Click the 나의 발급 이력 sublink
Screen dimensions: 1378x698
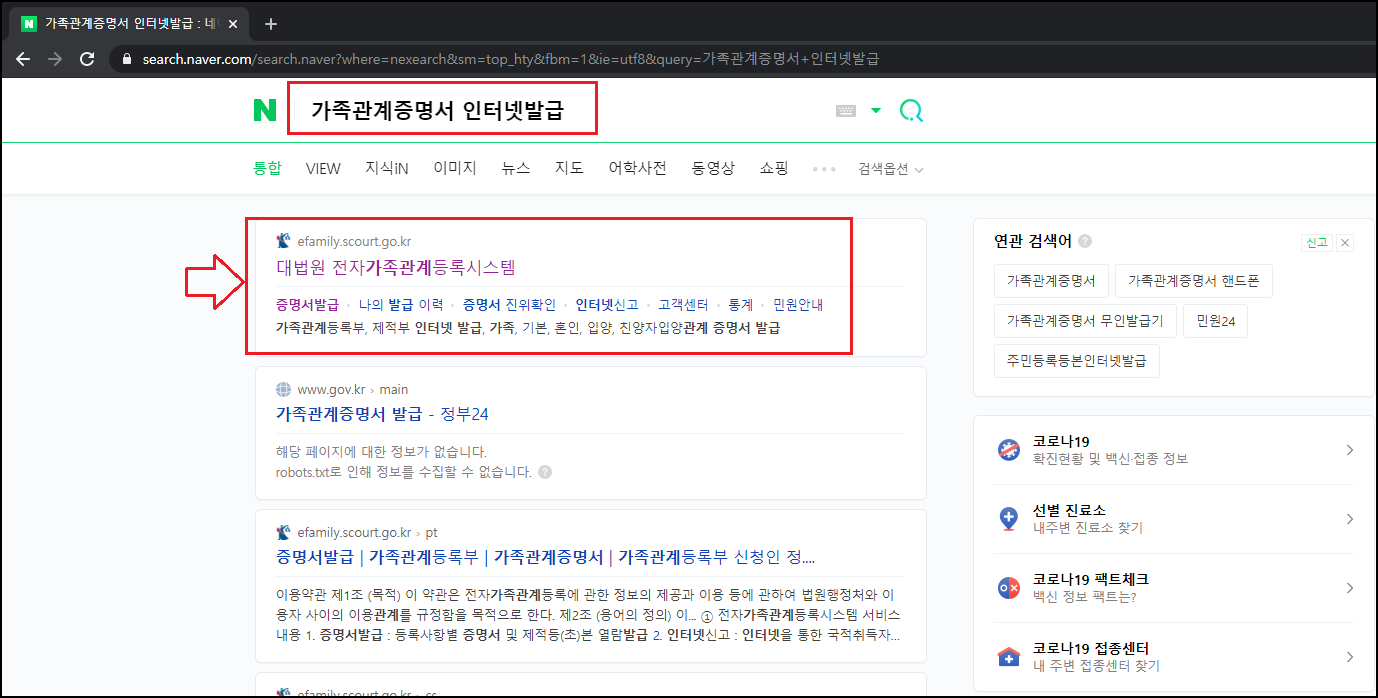[401, 305]
